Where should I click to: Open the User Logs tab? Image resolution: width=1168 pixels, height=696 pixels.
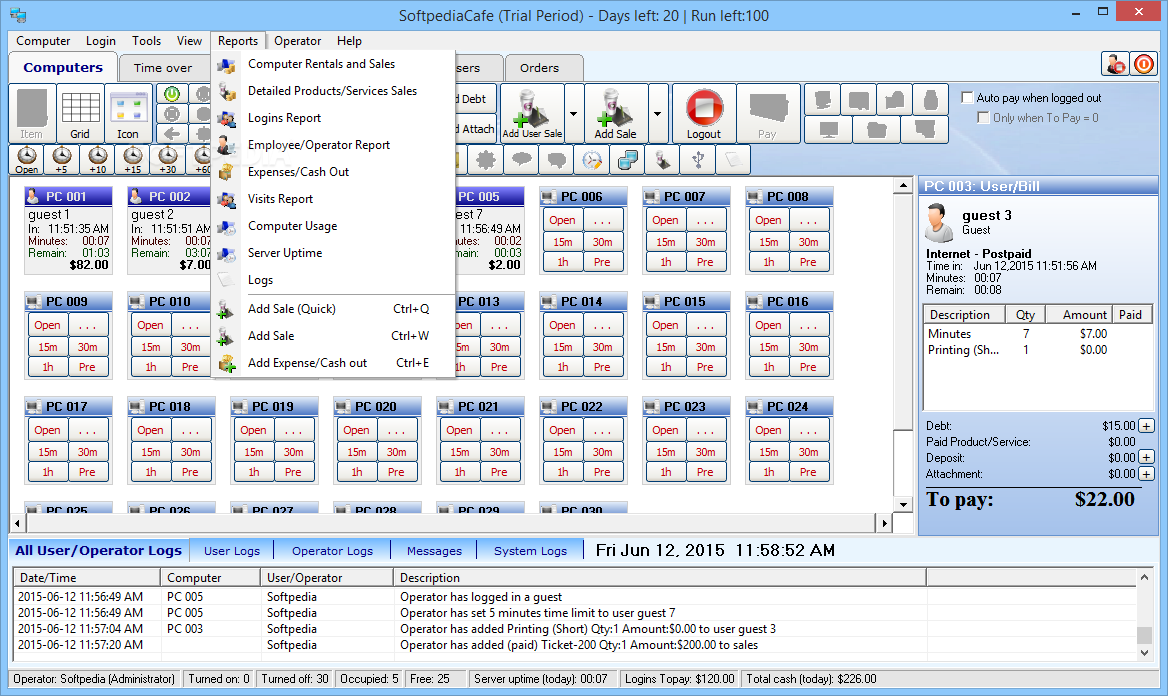click(232, 551)
